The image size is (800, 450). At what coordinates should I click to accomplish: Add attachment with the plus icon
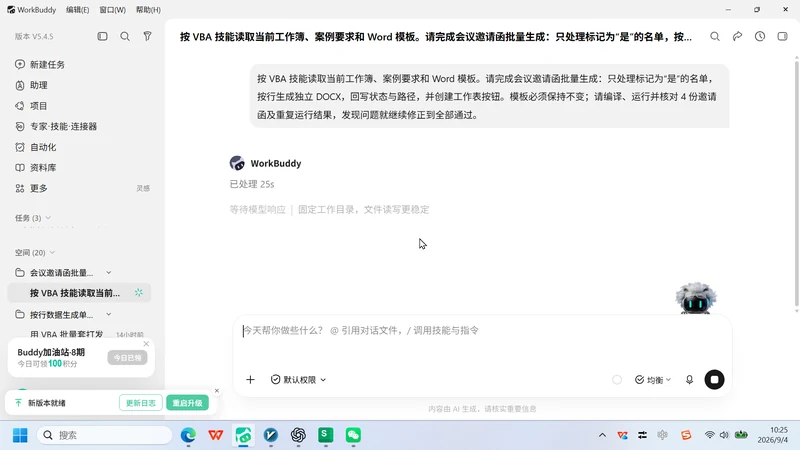coord(250,380)
